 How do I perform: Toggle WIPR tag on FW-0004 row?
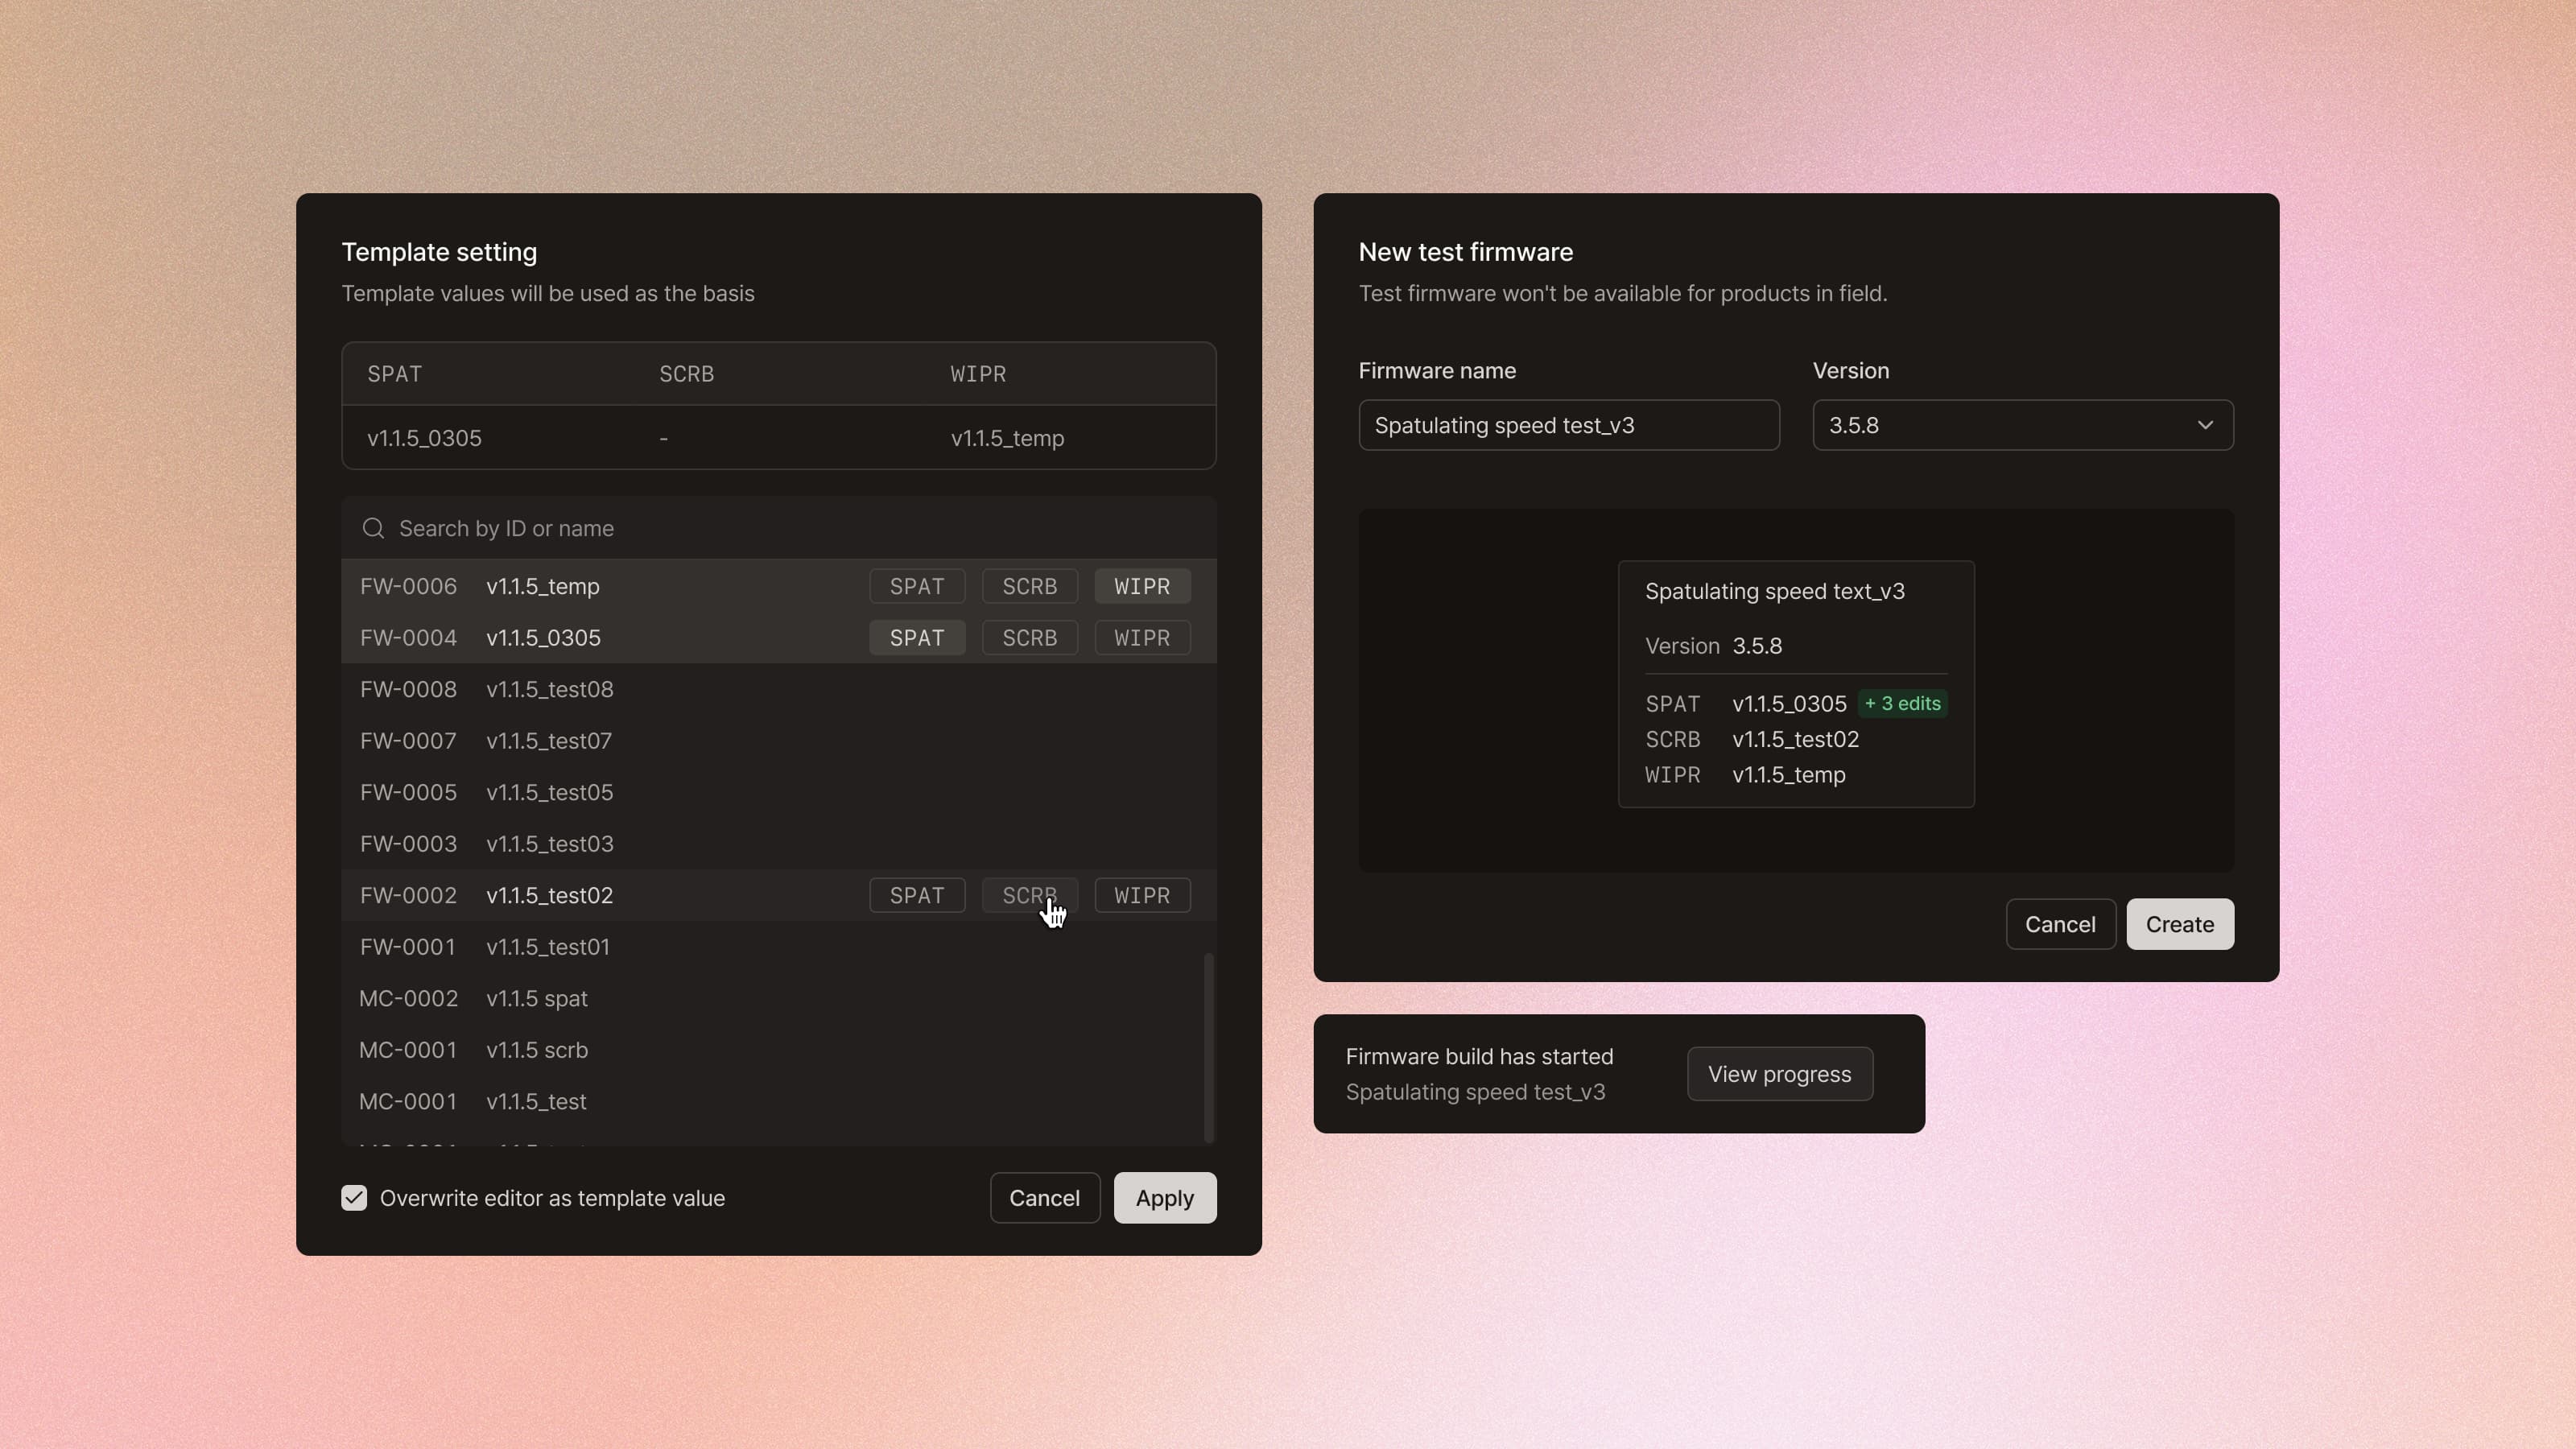[1141, 638]
